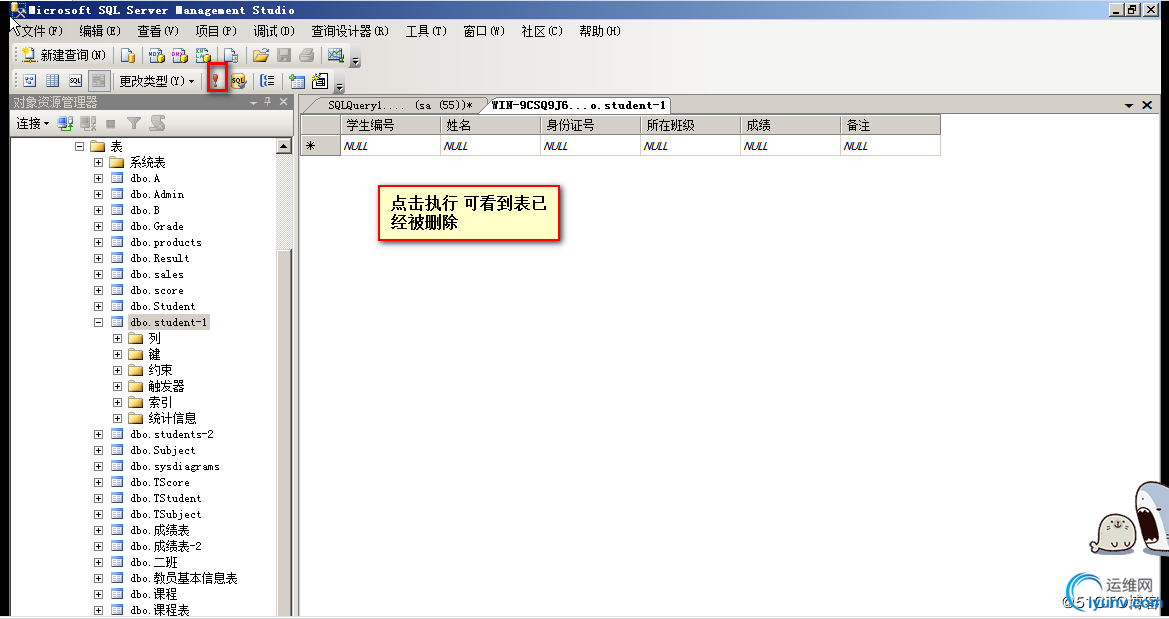Open an Analysis Services DMX Query
Screen dimensions: 1169x619
180,56
